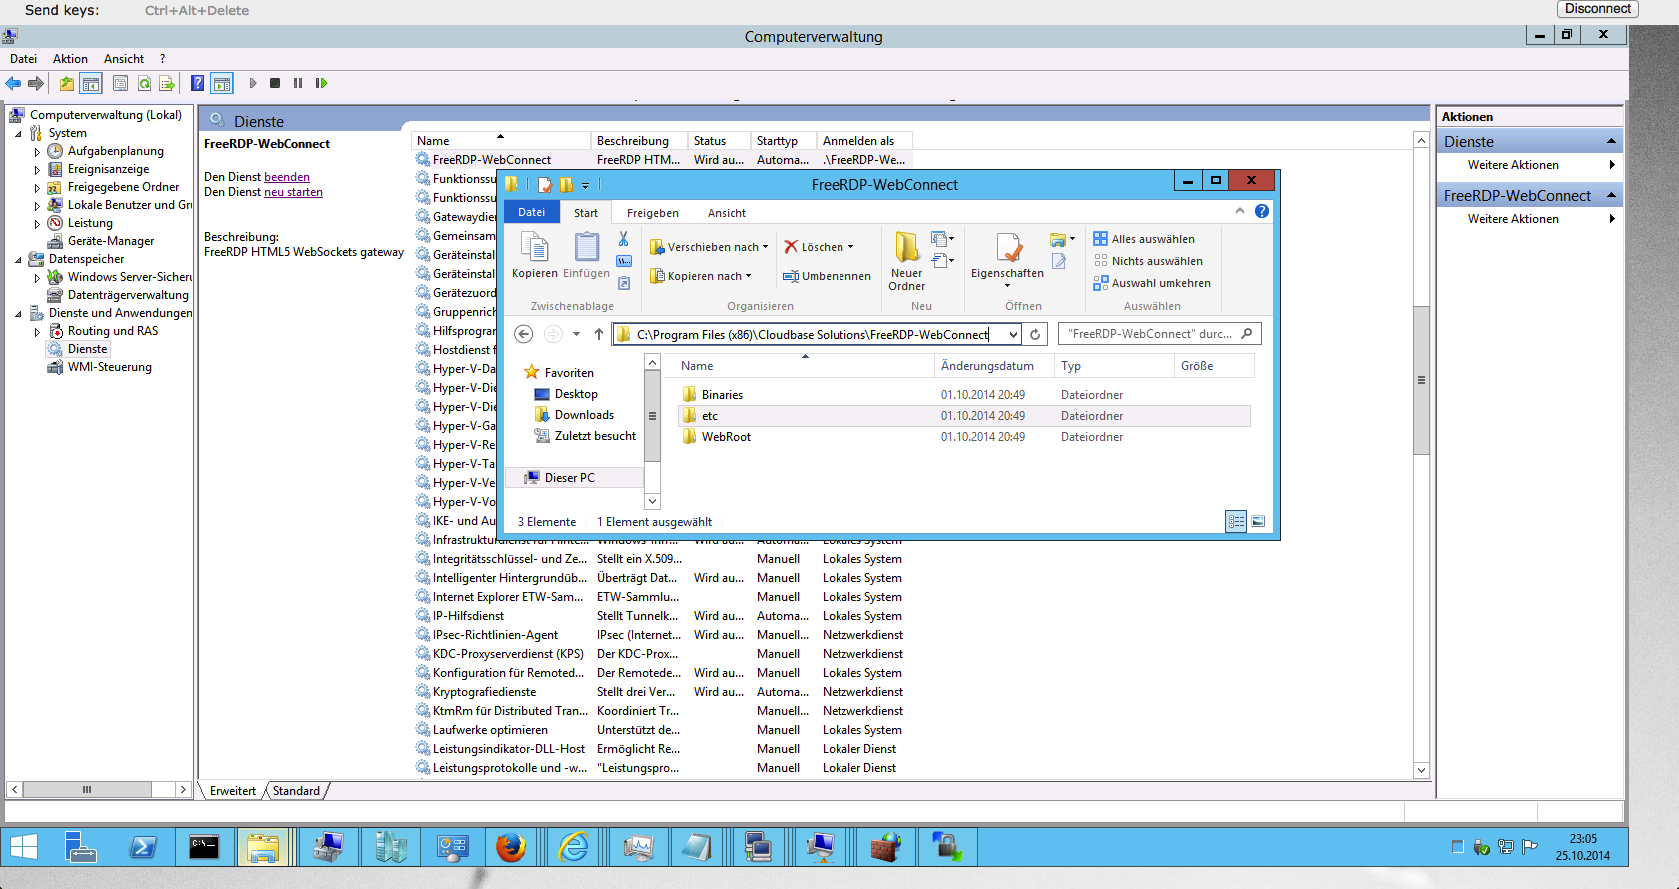Click the Restart service toolbar icon
Image resolution: width=1679 pixels, height=889 pixels.
click(321, 83)
